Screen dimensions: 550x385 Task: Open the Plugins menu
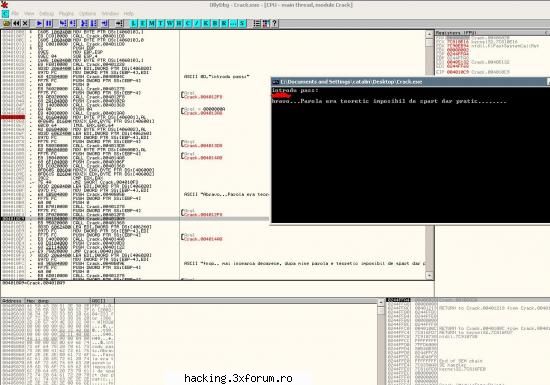66,13
